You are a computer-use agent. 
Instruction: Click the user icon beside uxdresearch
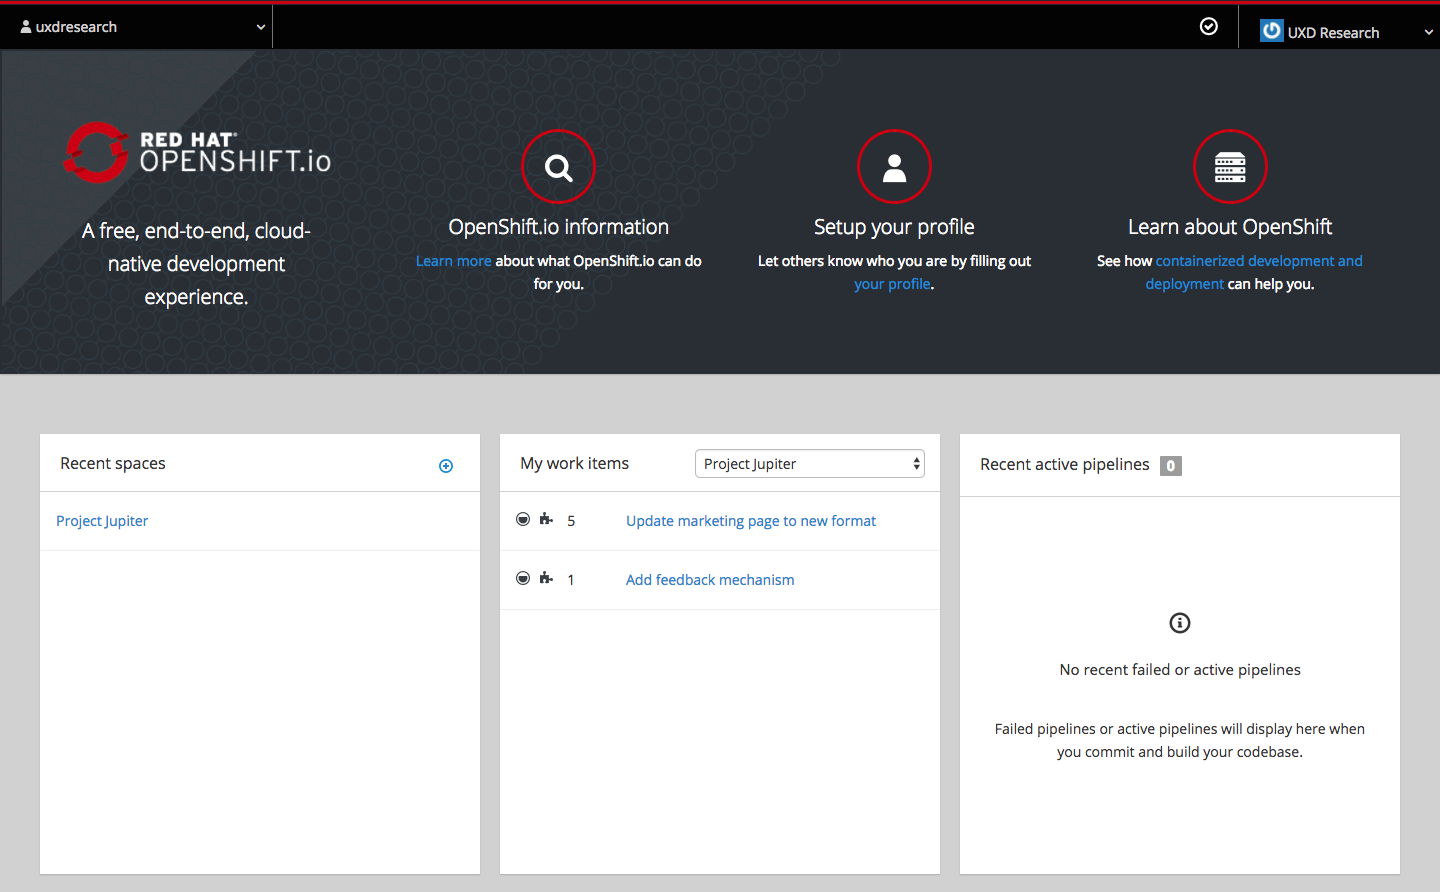tap(26, 27)
